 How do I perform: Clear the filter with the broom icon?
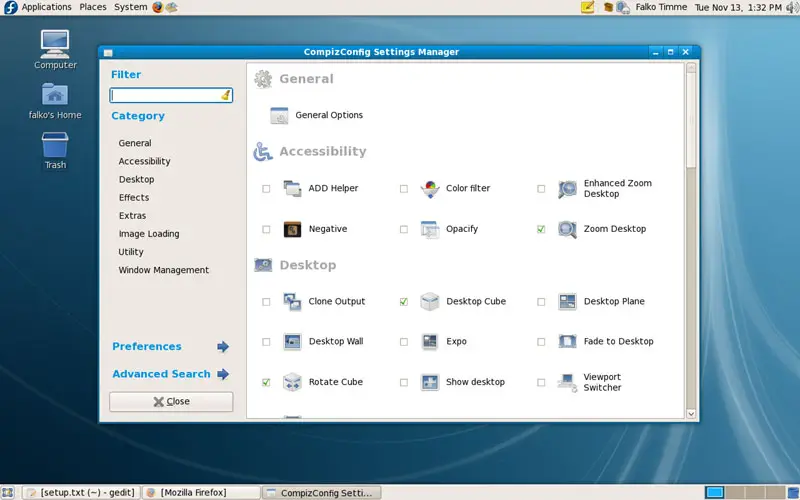coord(226,95)
